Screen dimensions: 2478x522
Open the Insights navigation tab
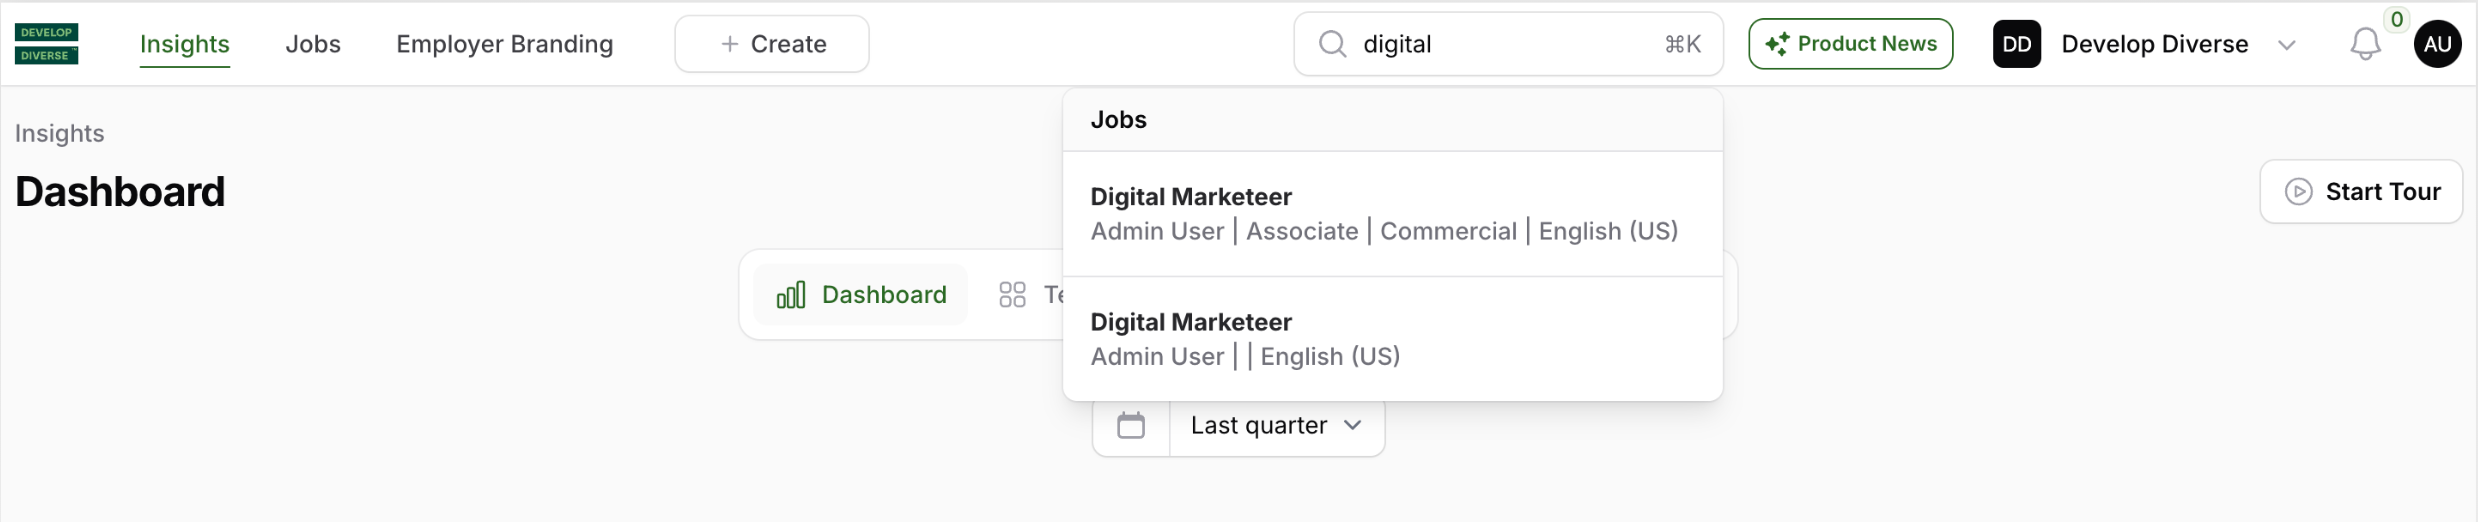[185, 44]
